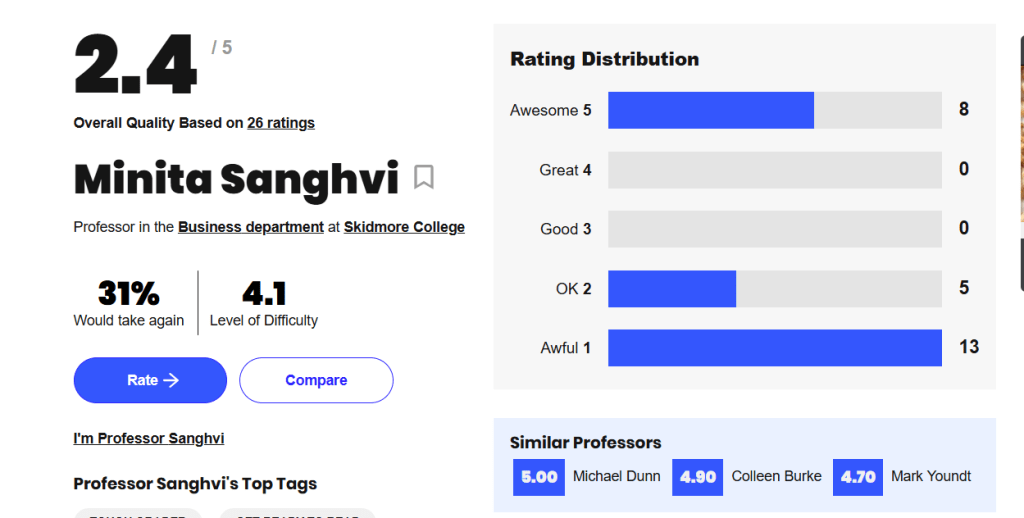Open the Business department link
The height and width of the screenshot is (518, 1024).
(251, 227)
